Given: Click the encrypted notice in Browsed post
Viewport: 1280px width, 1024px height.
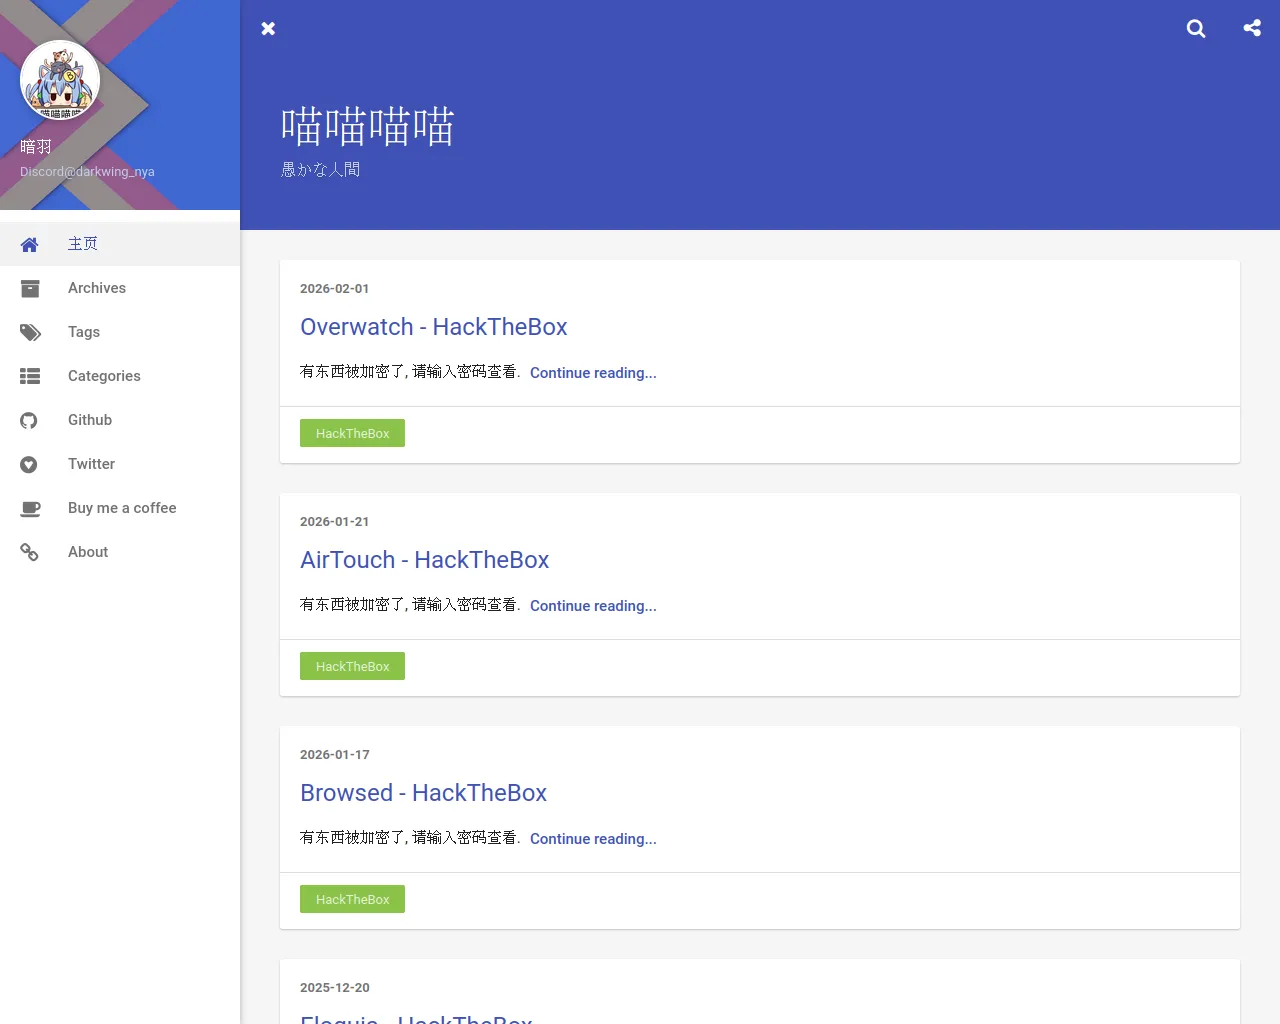Looking at the screenshot, I should [x=410, y=838].
